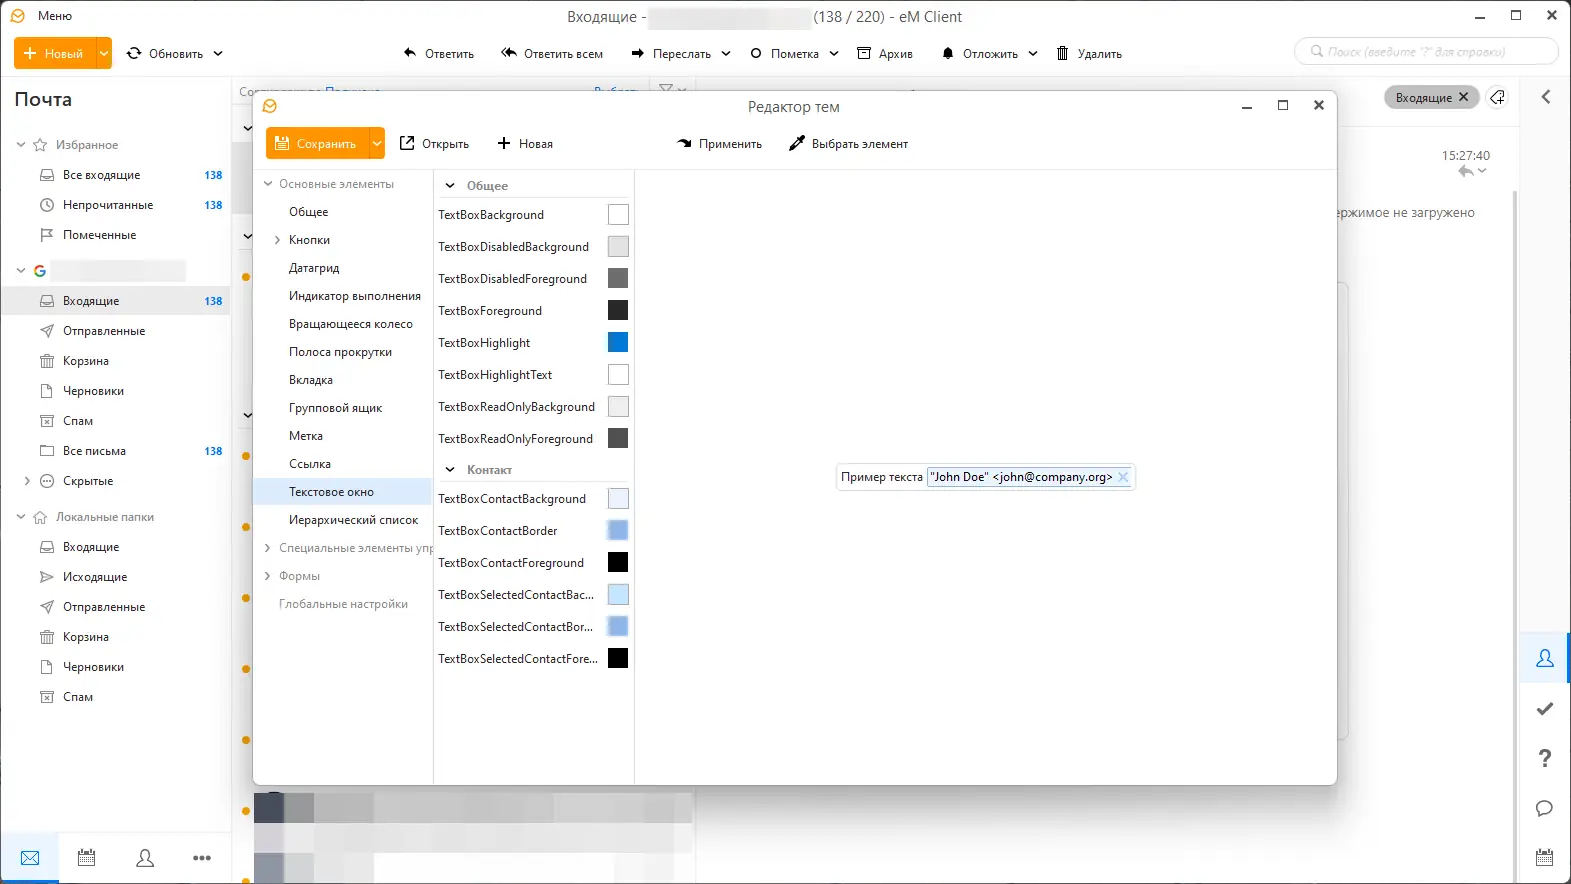Viewport: 1571px width, 884px height.
Task: Click the contact panel icon on right sidebar
Action: 1544,658
